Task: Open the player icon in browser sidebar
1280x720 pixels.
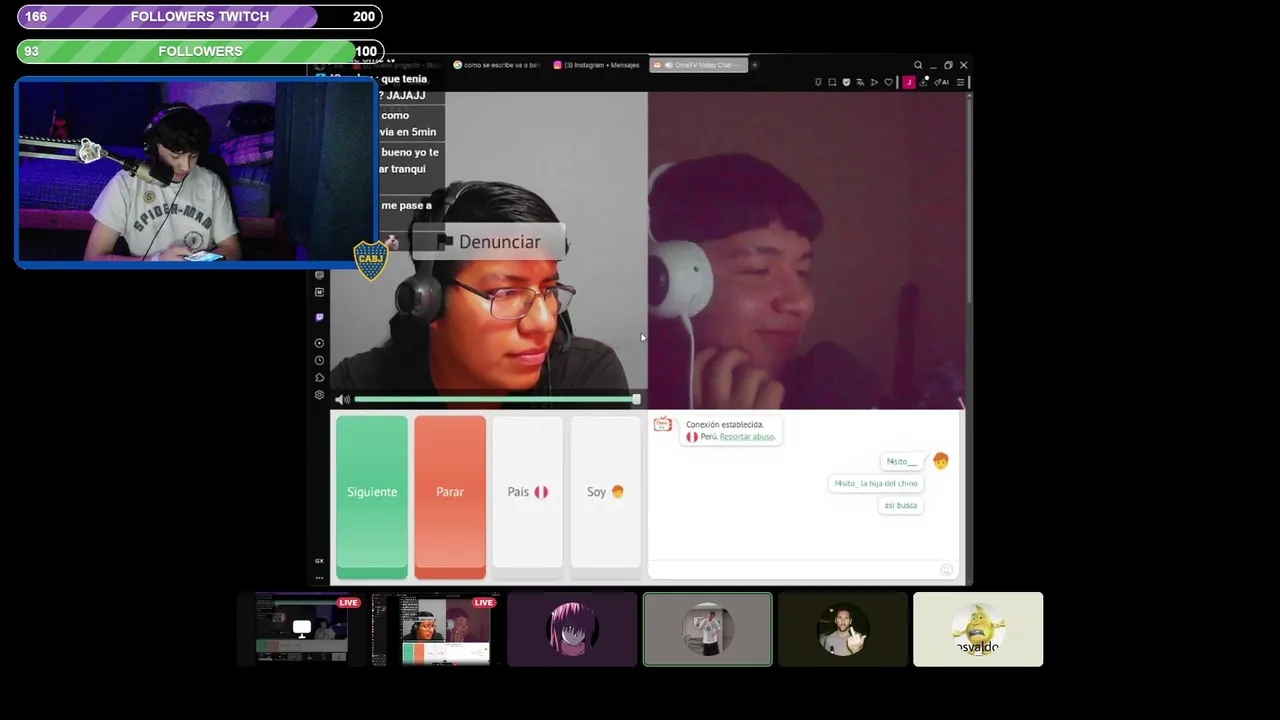Action: pos(319,343)
